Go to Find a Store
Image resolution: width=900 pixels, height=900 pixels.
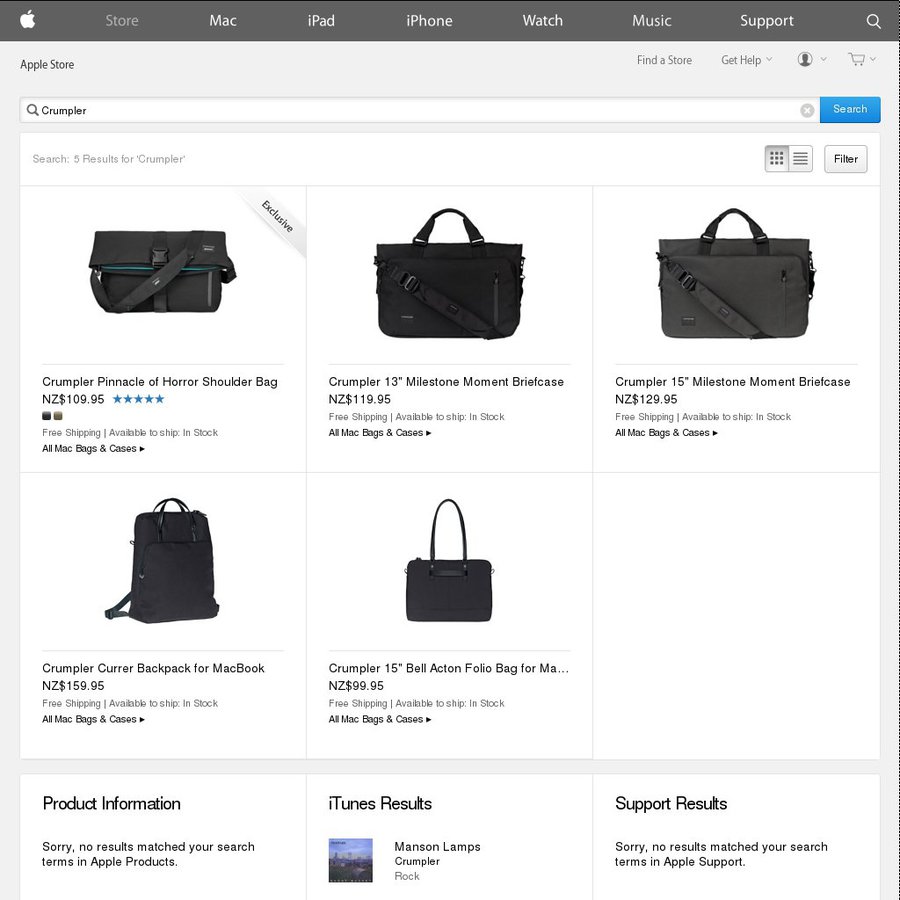coord(664,60)
